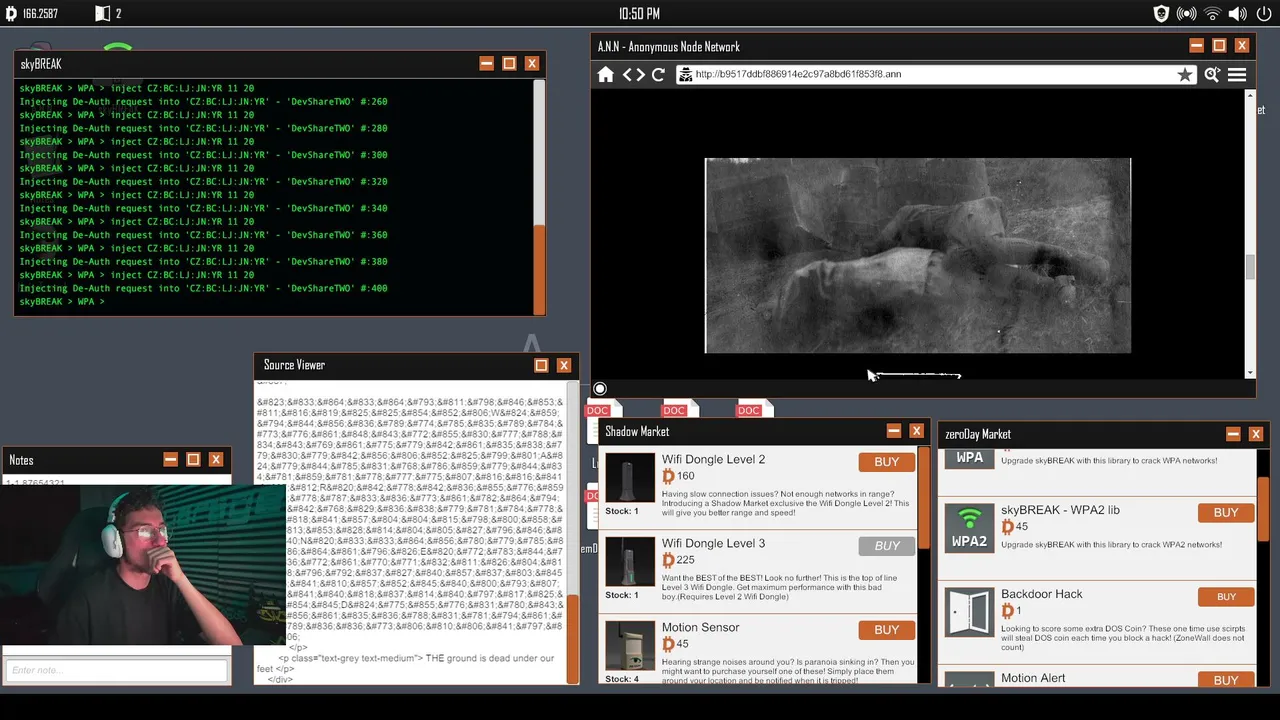Buy the Wifi Dongle Level 3
This screenshot has height=720, width=1280.
[x=886, y=546]
